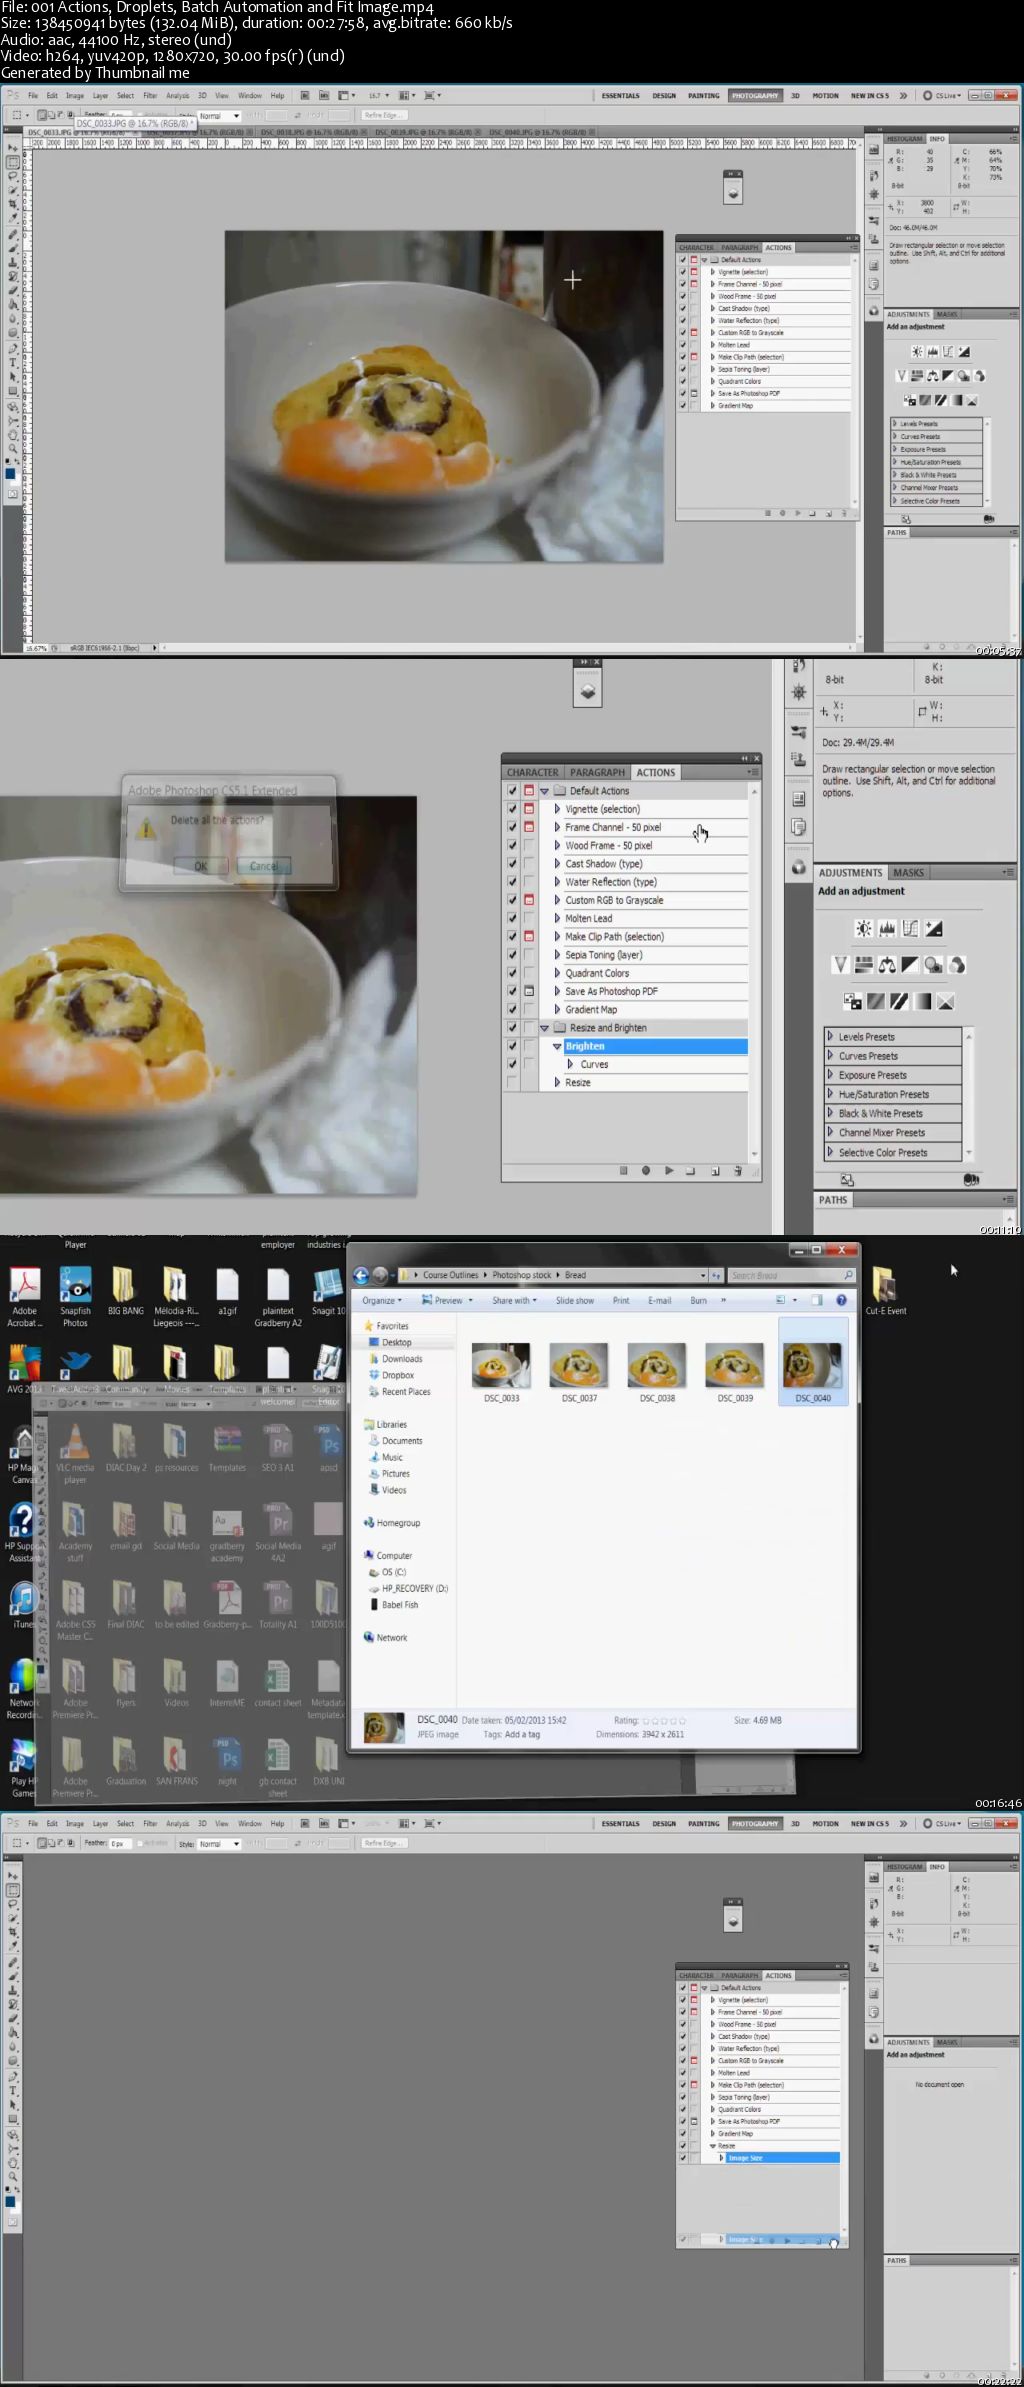Select Type tool beside the DSC_0033 bread document
Screen dimensions: 1024x2387
tap(13, 363)
